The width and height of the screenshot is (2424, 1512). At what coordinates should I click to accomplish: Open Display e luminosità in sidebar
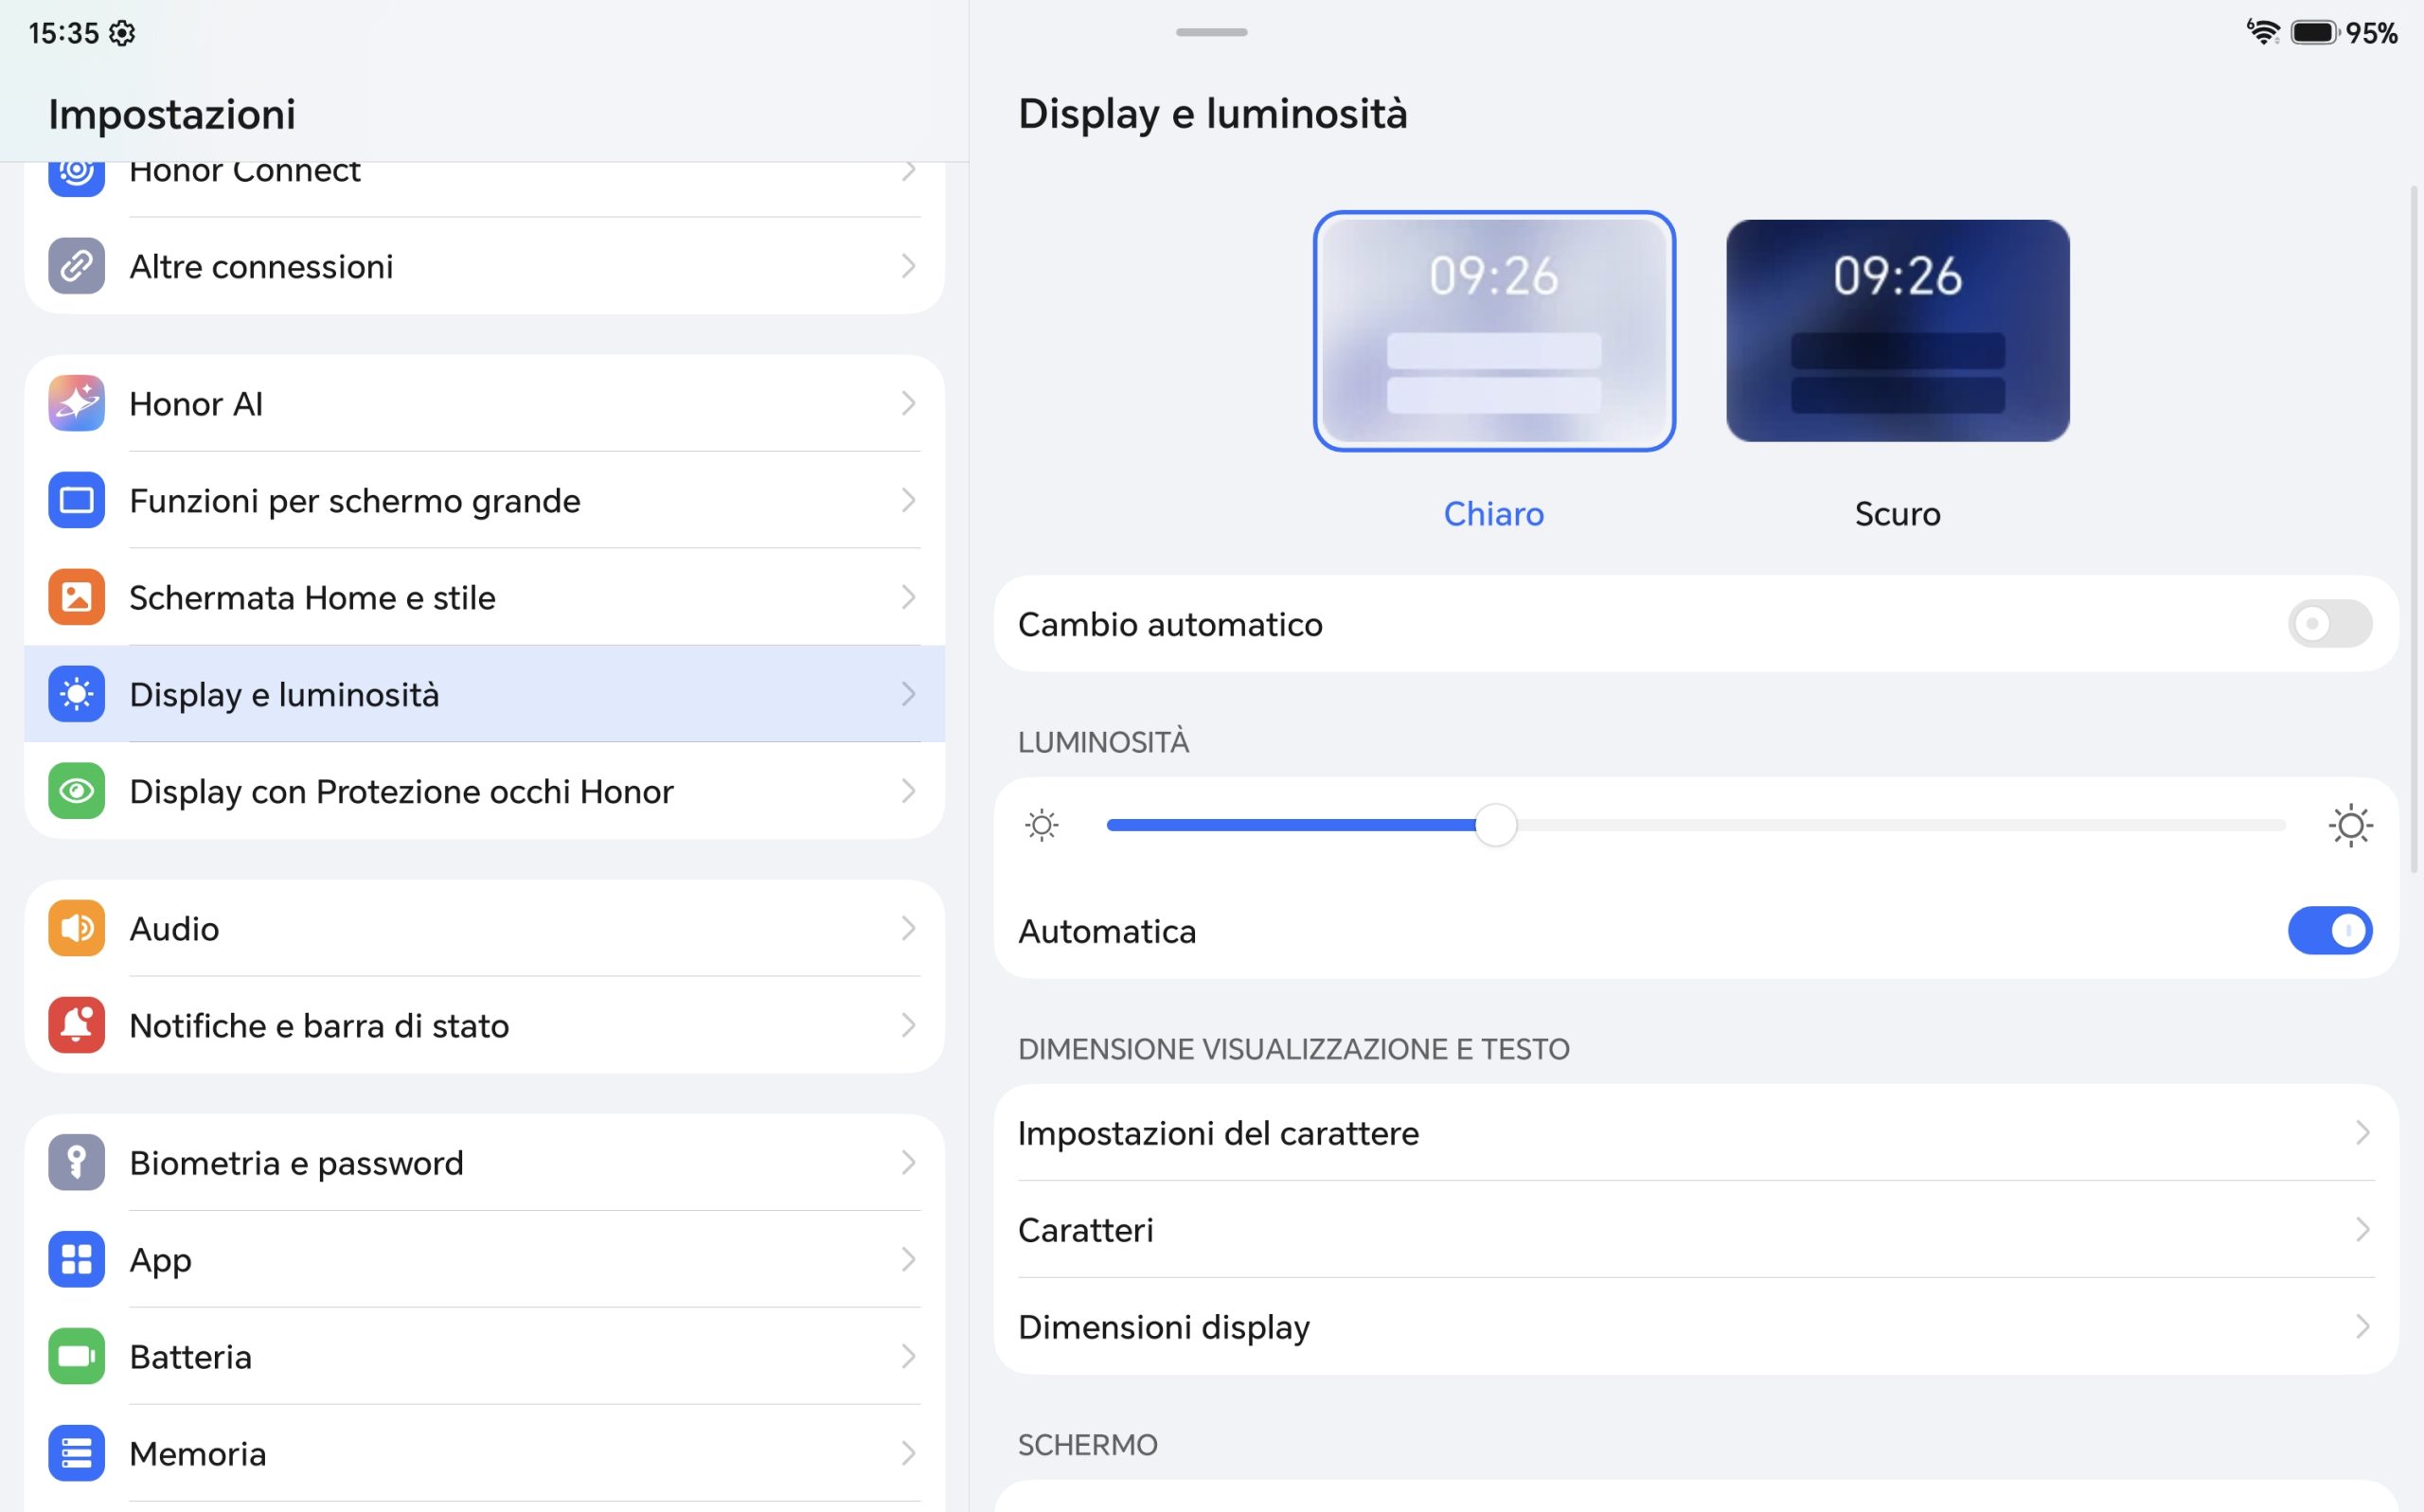[484, 694]
